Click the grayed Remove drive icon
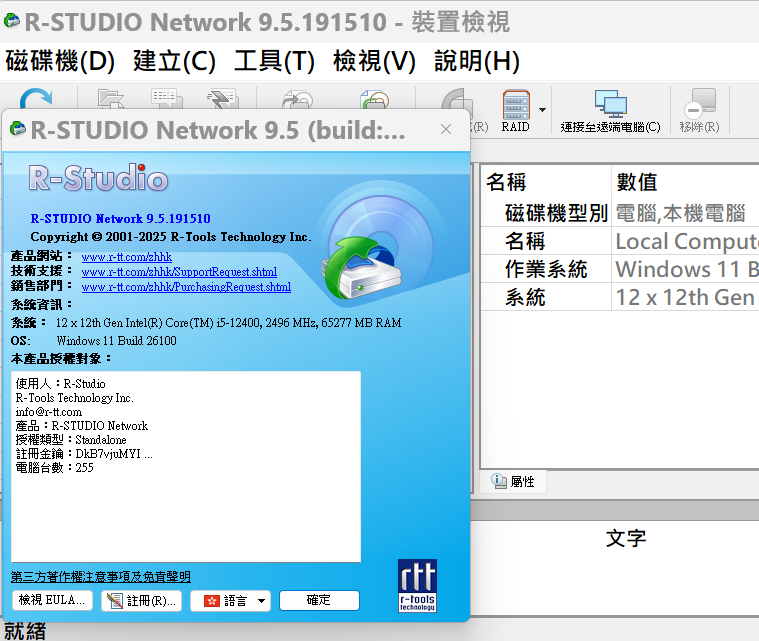Image resolution: width=759 pixels, height=641 pixels. pyautogui.click(x=700, y=104)
